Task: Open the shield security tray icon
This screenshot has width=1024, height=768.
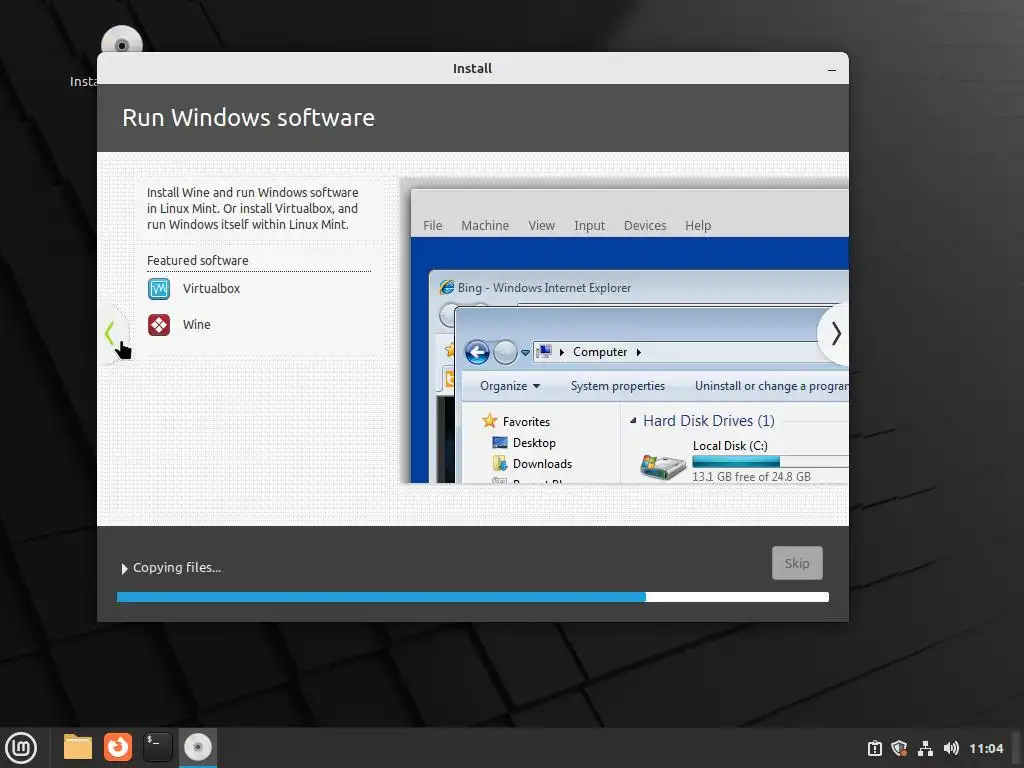Action: (899, 748)
